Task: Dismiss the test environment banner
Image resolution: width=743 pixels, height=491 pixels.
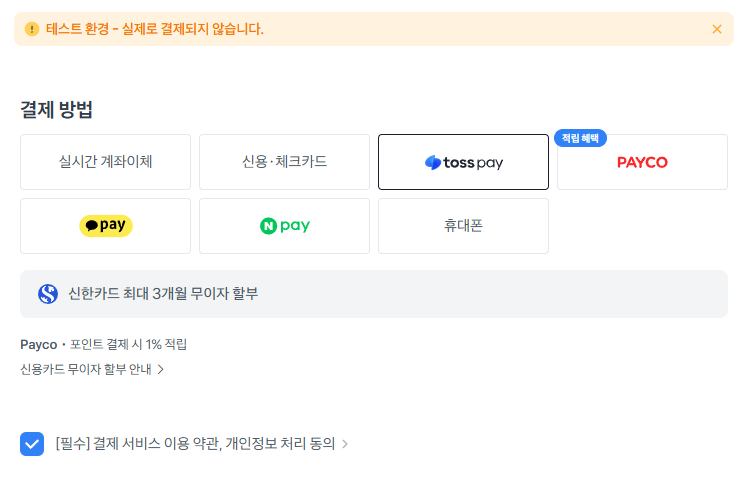Action: pyautogui.click(x=716, y=29)
